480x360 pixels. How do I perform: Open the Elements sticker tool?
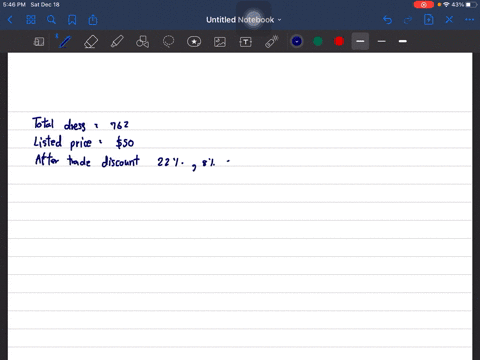[194, 42]
